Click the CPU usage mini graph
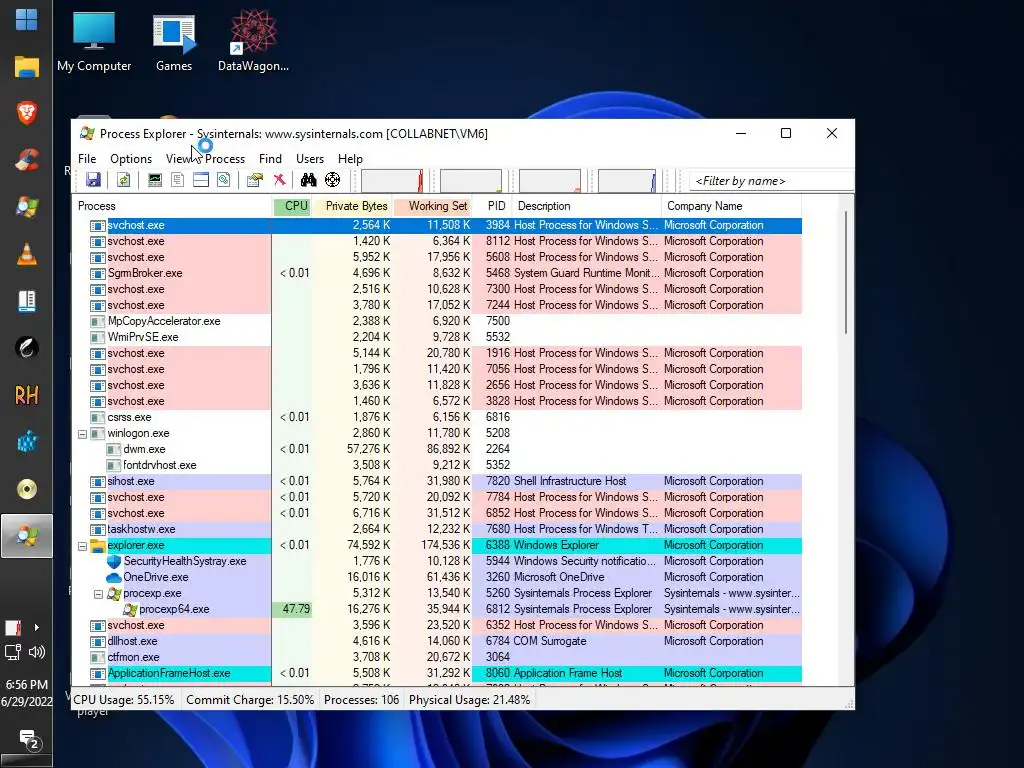Screen dimensions: 1024x768 click(x=392, y=181)
